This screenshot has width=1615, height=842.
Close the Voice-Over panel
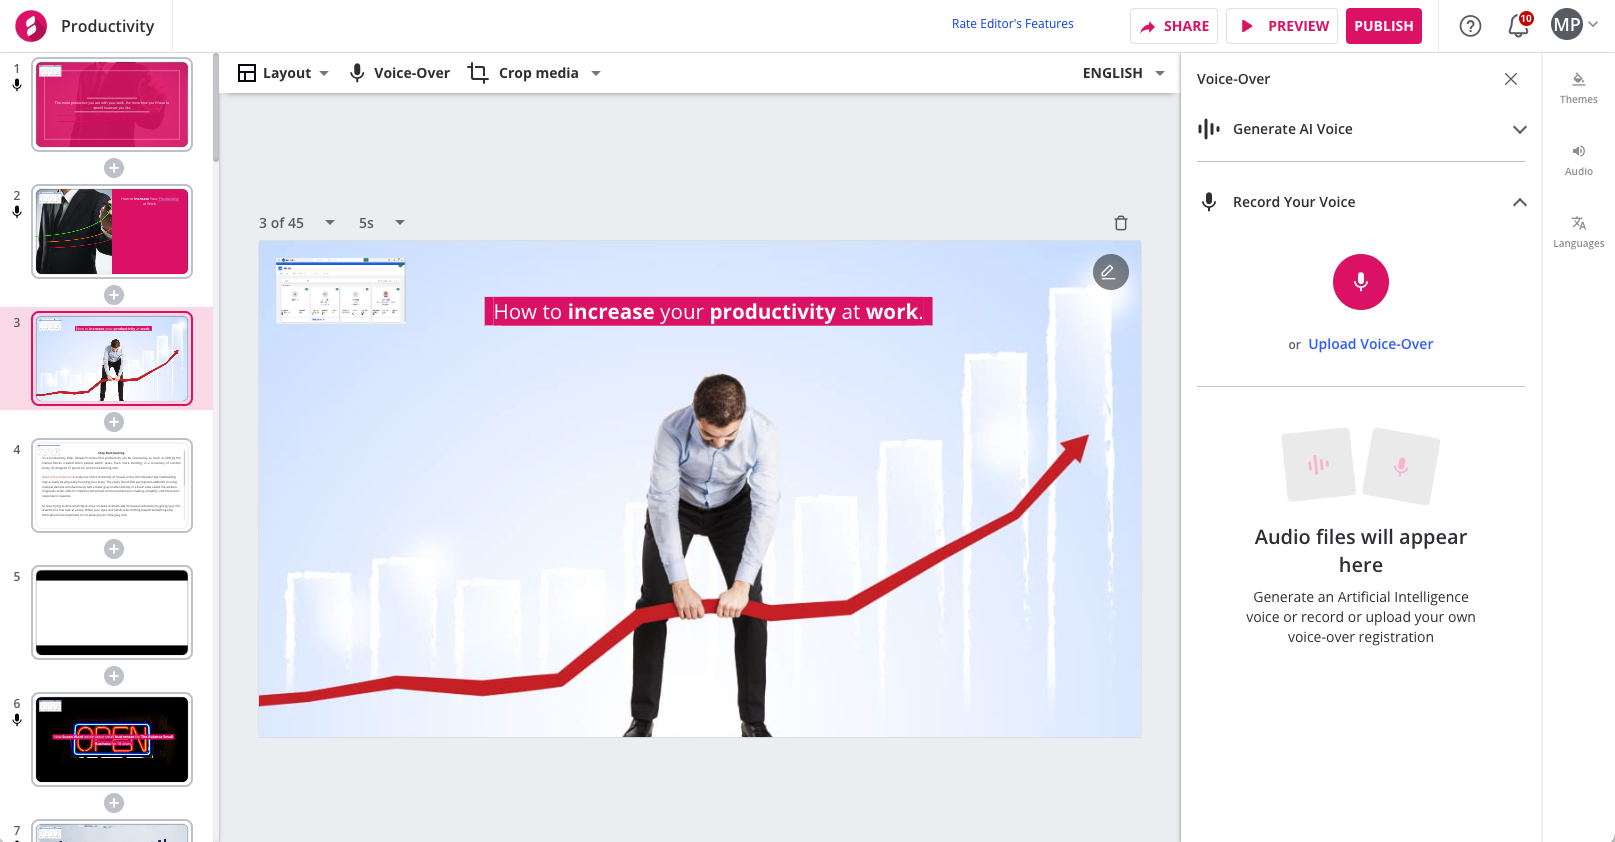click(1511, 79)
